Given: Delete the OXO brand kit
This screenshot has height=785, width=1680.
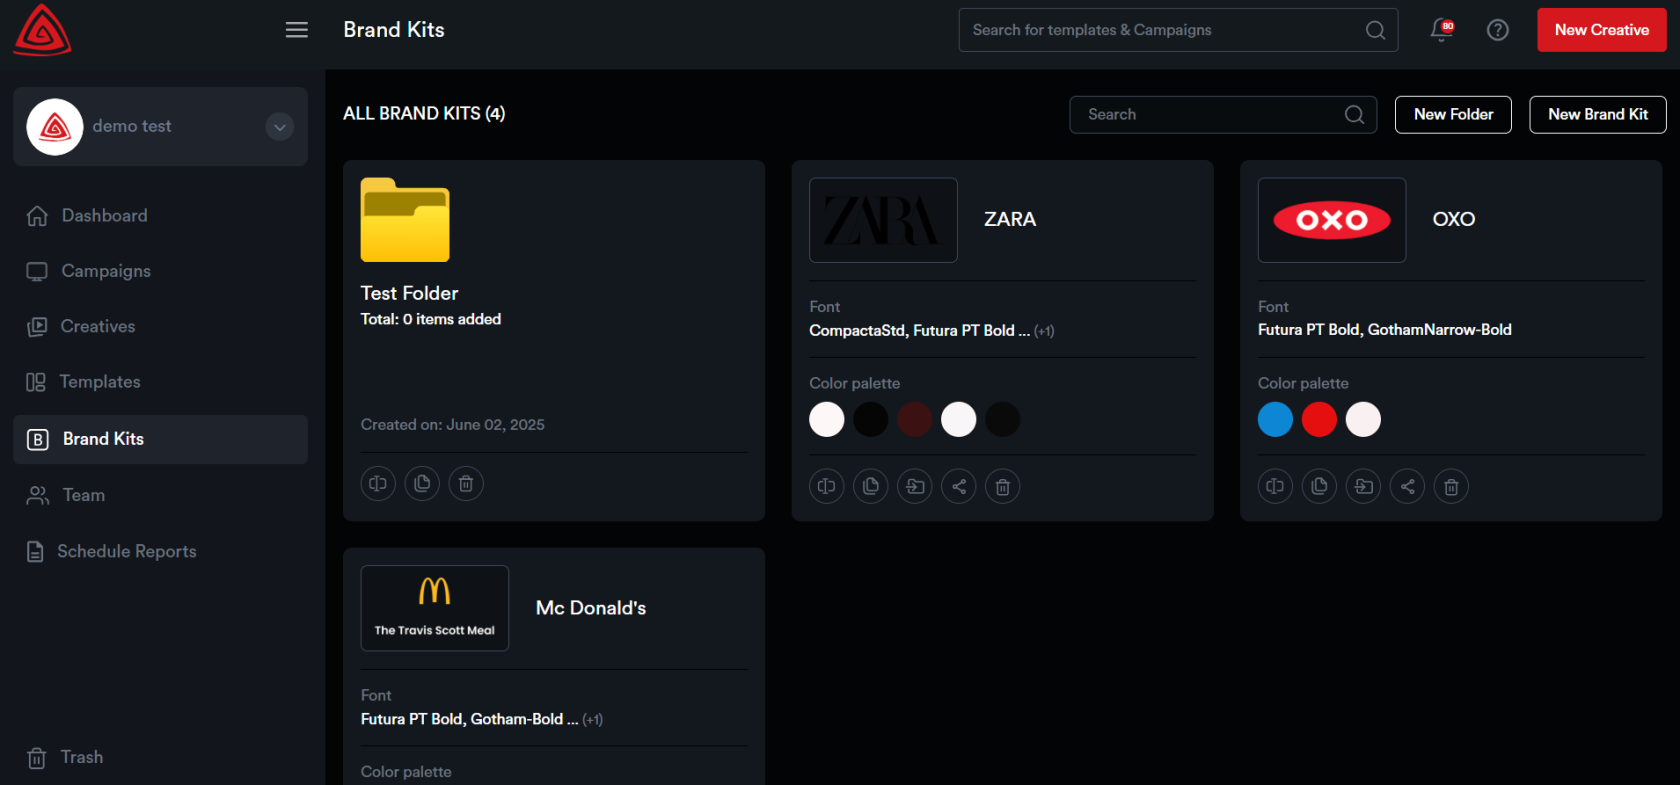Looking at the screenshot, I should click(1451, 487).
